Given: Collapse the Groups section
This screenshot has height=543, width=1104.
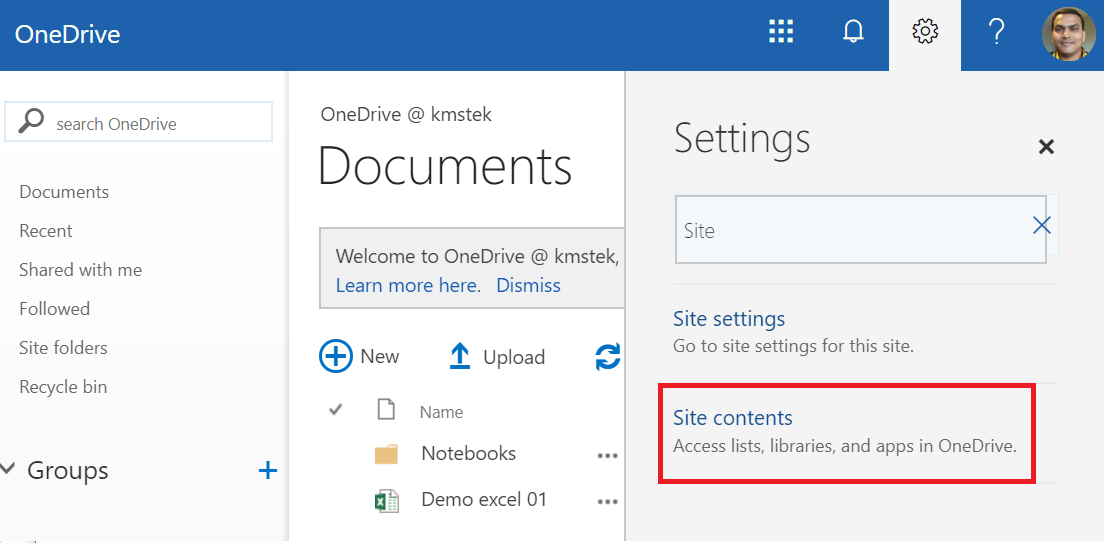Looking at the screenshot, I should point(10,469).
